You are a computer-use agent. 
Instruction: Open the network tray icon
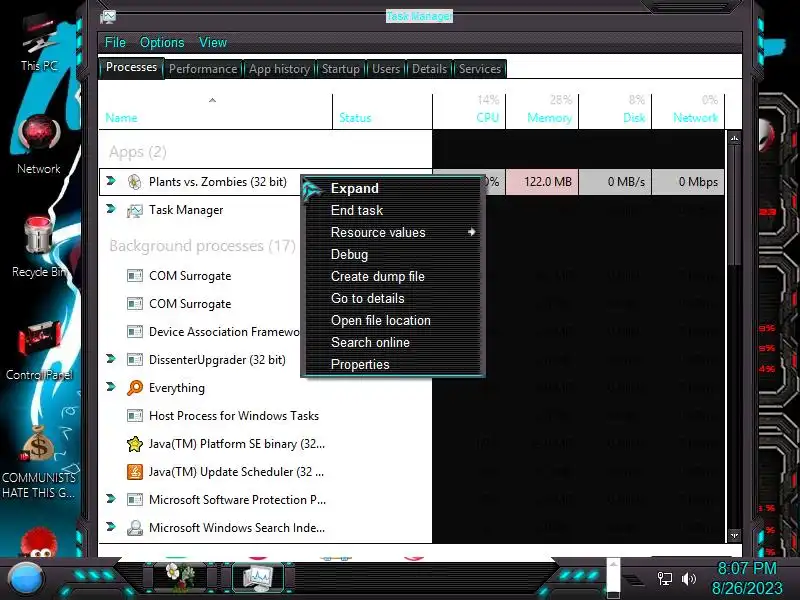point(664,579)
